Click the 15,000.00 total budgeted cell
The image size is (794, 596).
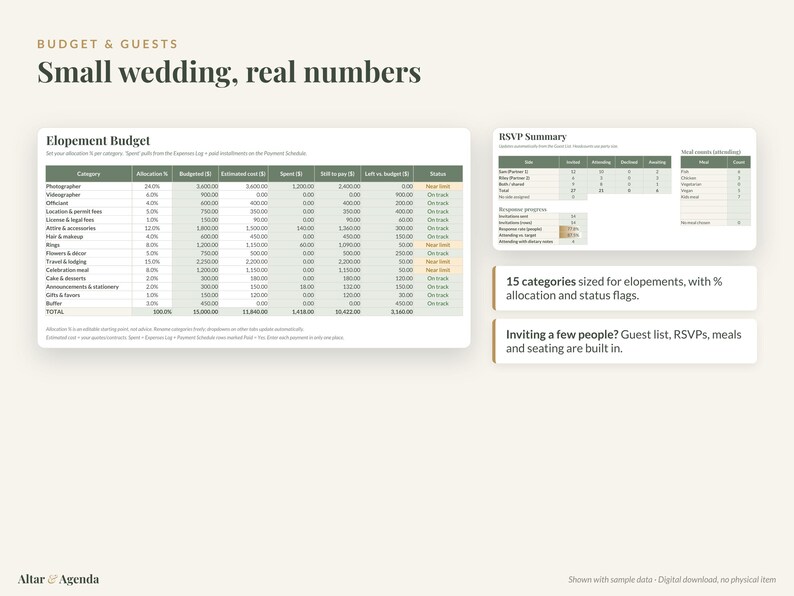pyautogui.click(x=195, y=311)
